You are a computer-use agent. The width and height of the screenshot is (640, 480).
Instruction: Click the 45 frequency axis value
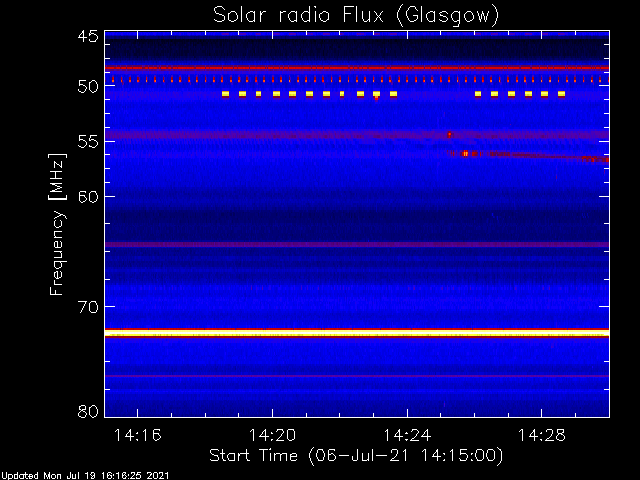pos(88,36)
